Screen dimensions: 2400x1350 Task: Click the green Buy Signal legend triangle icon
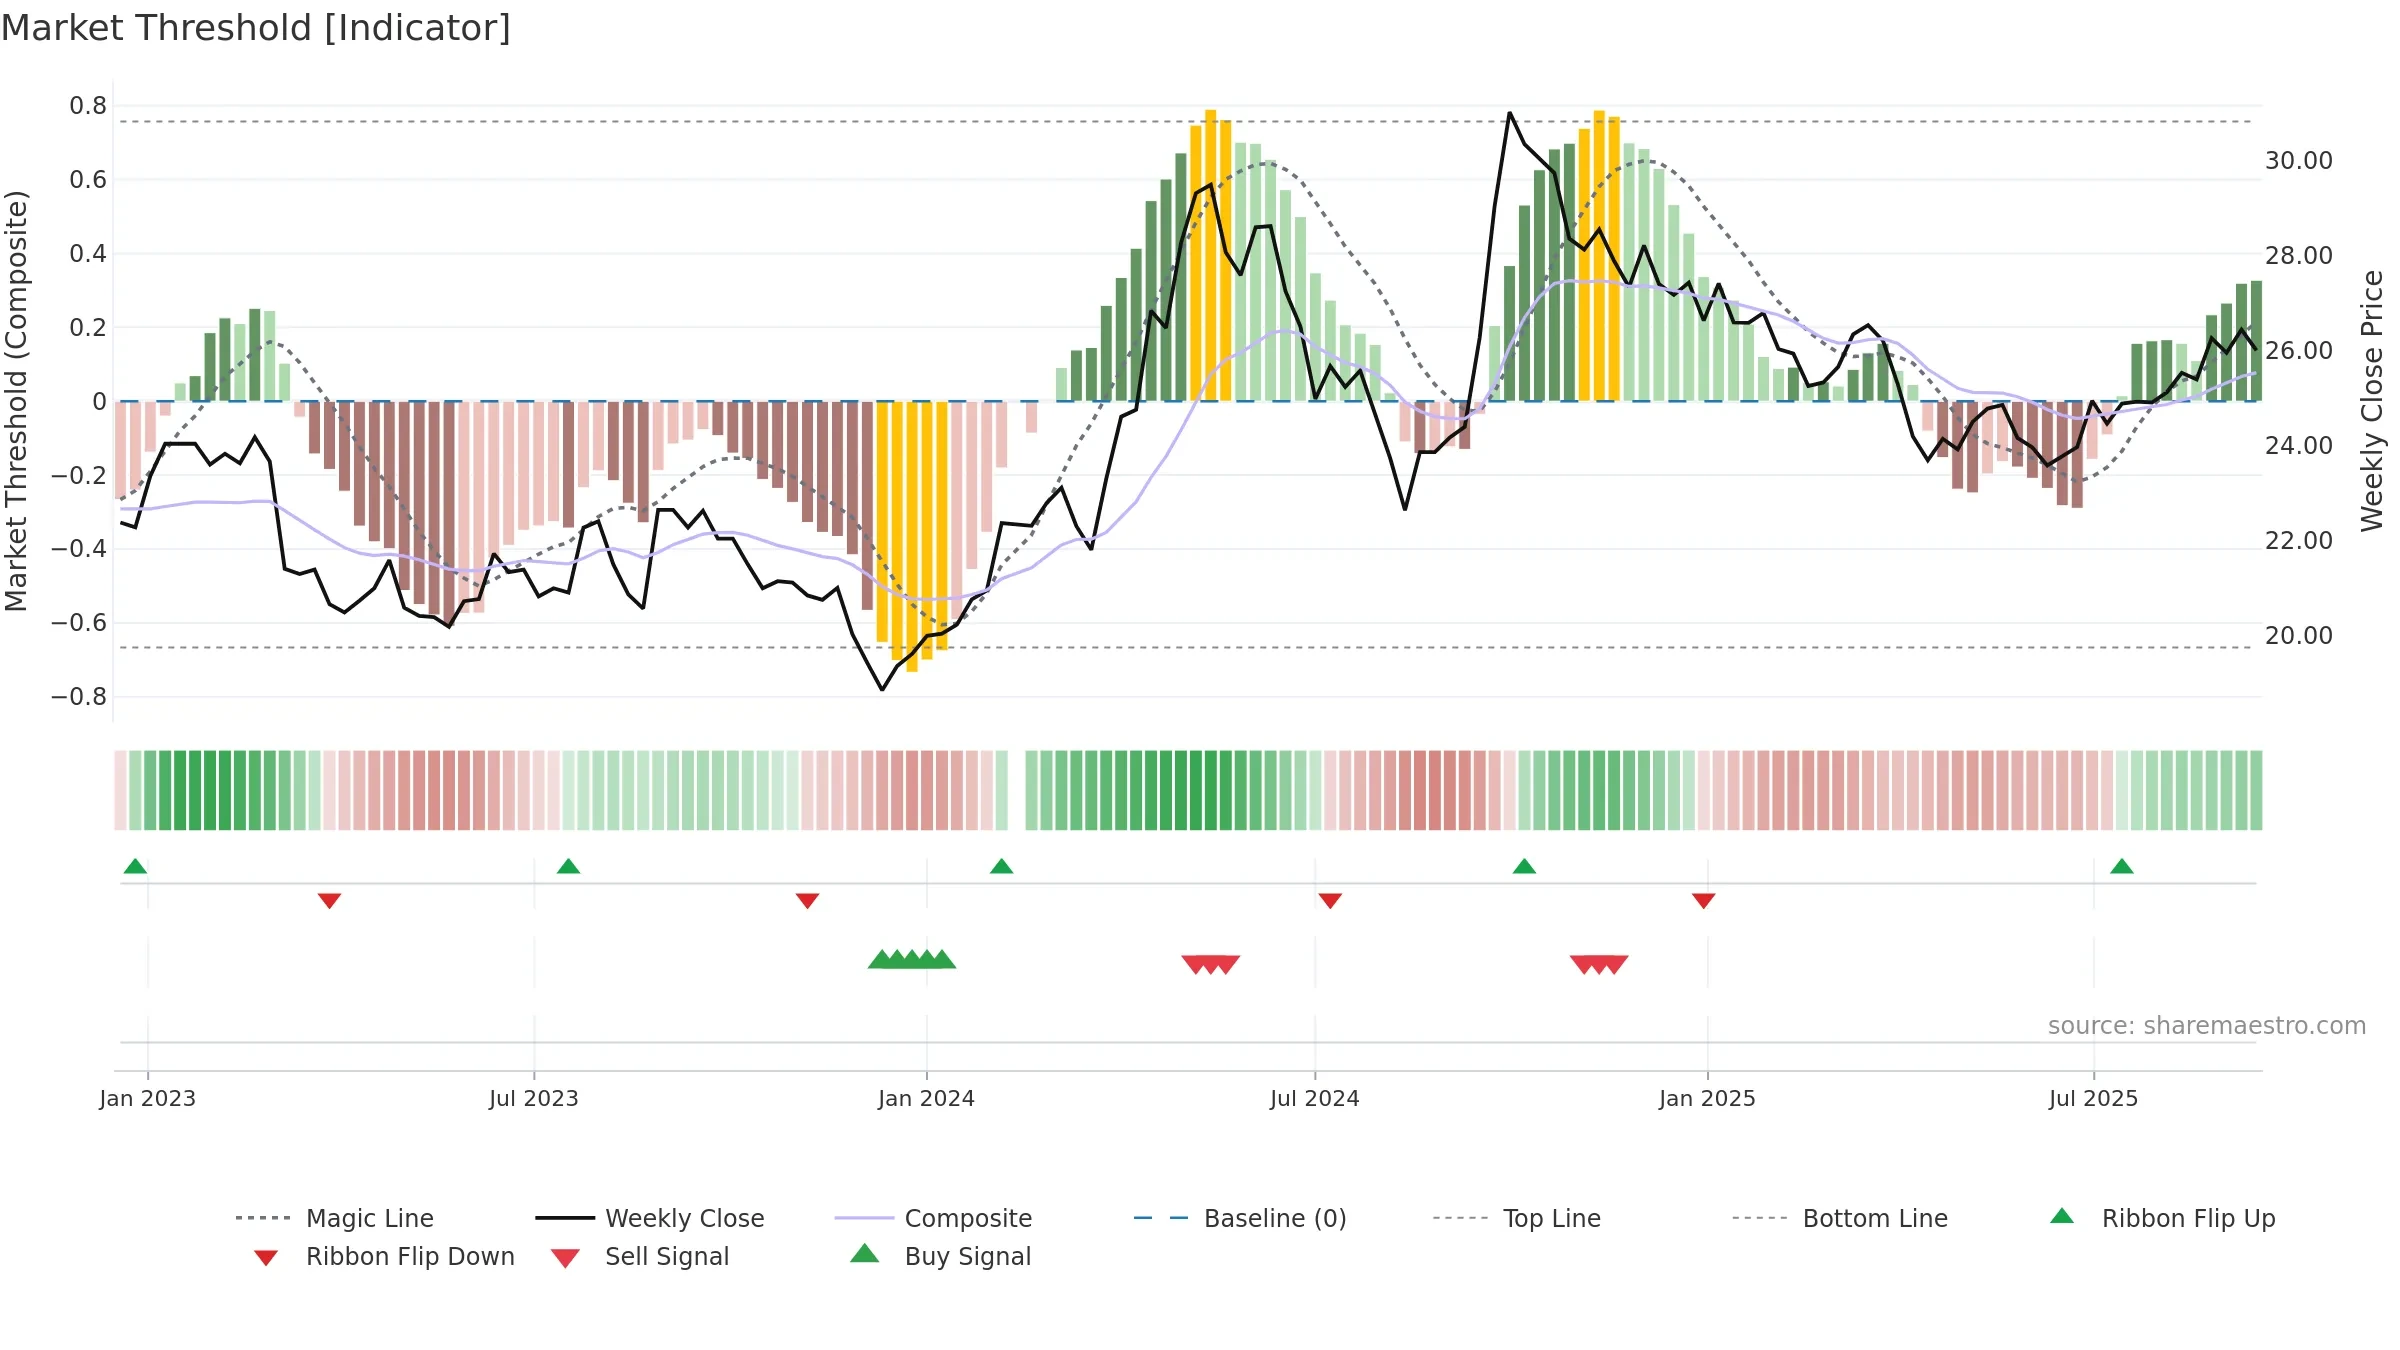pyautogui.click(x=865, y=1253)
